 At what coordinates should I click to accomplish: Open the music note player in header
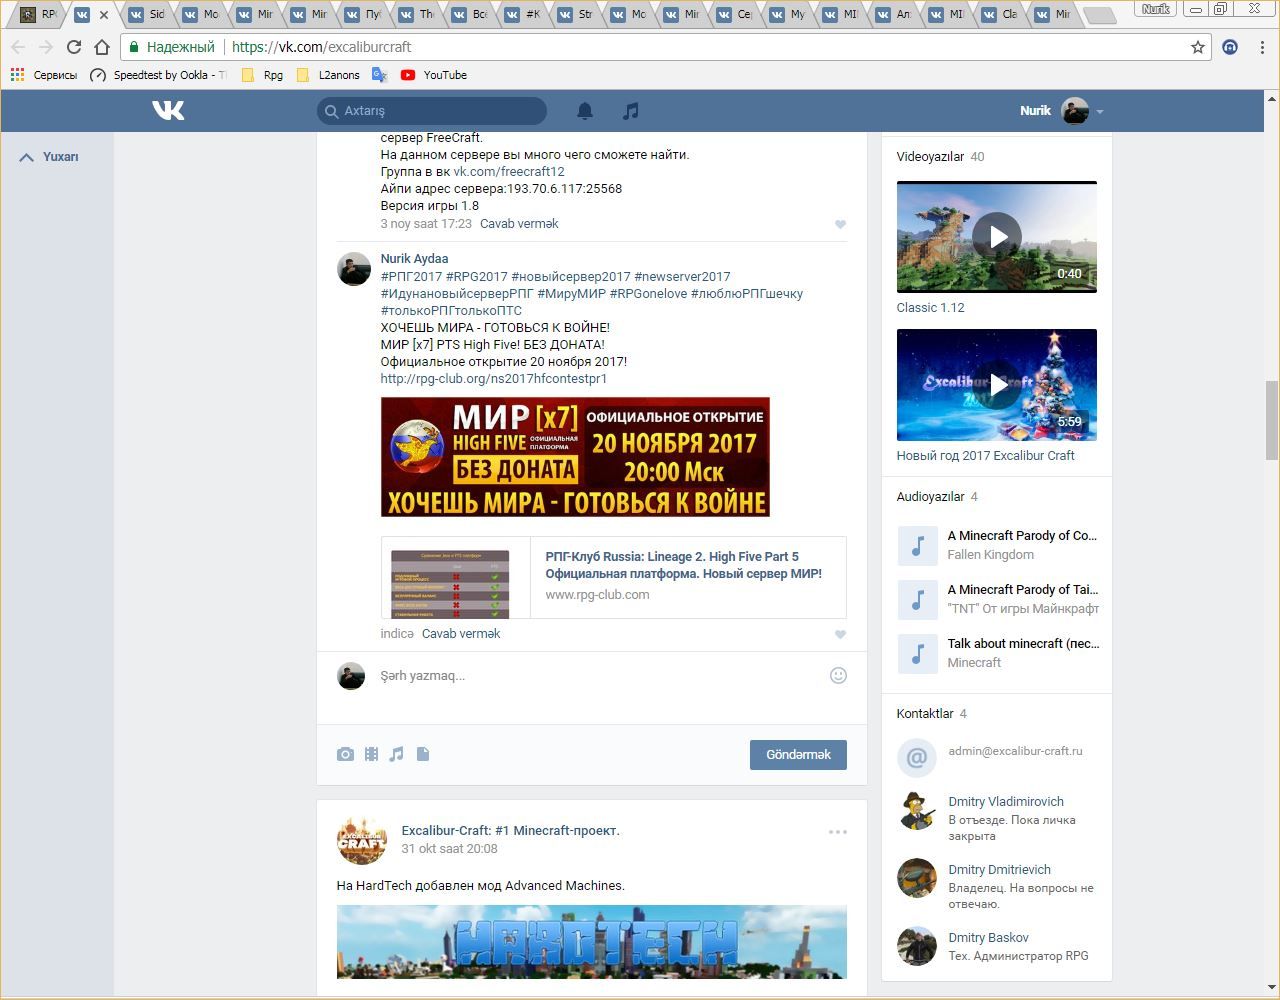pyautogui.click(x=630, y=111)
